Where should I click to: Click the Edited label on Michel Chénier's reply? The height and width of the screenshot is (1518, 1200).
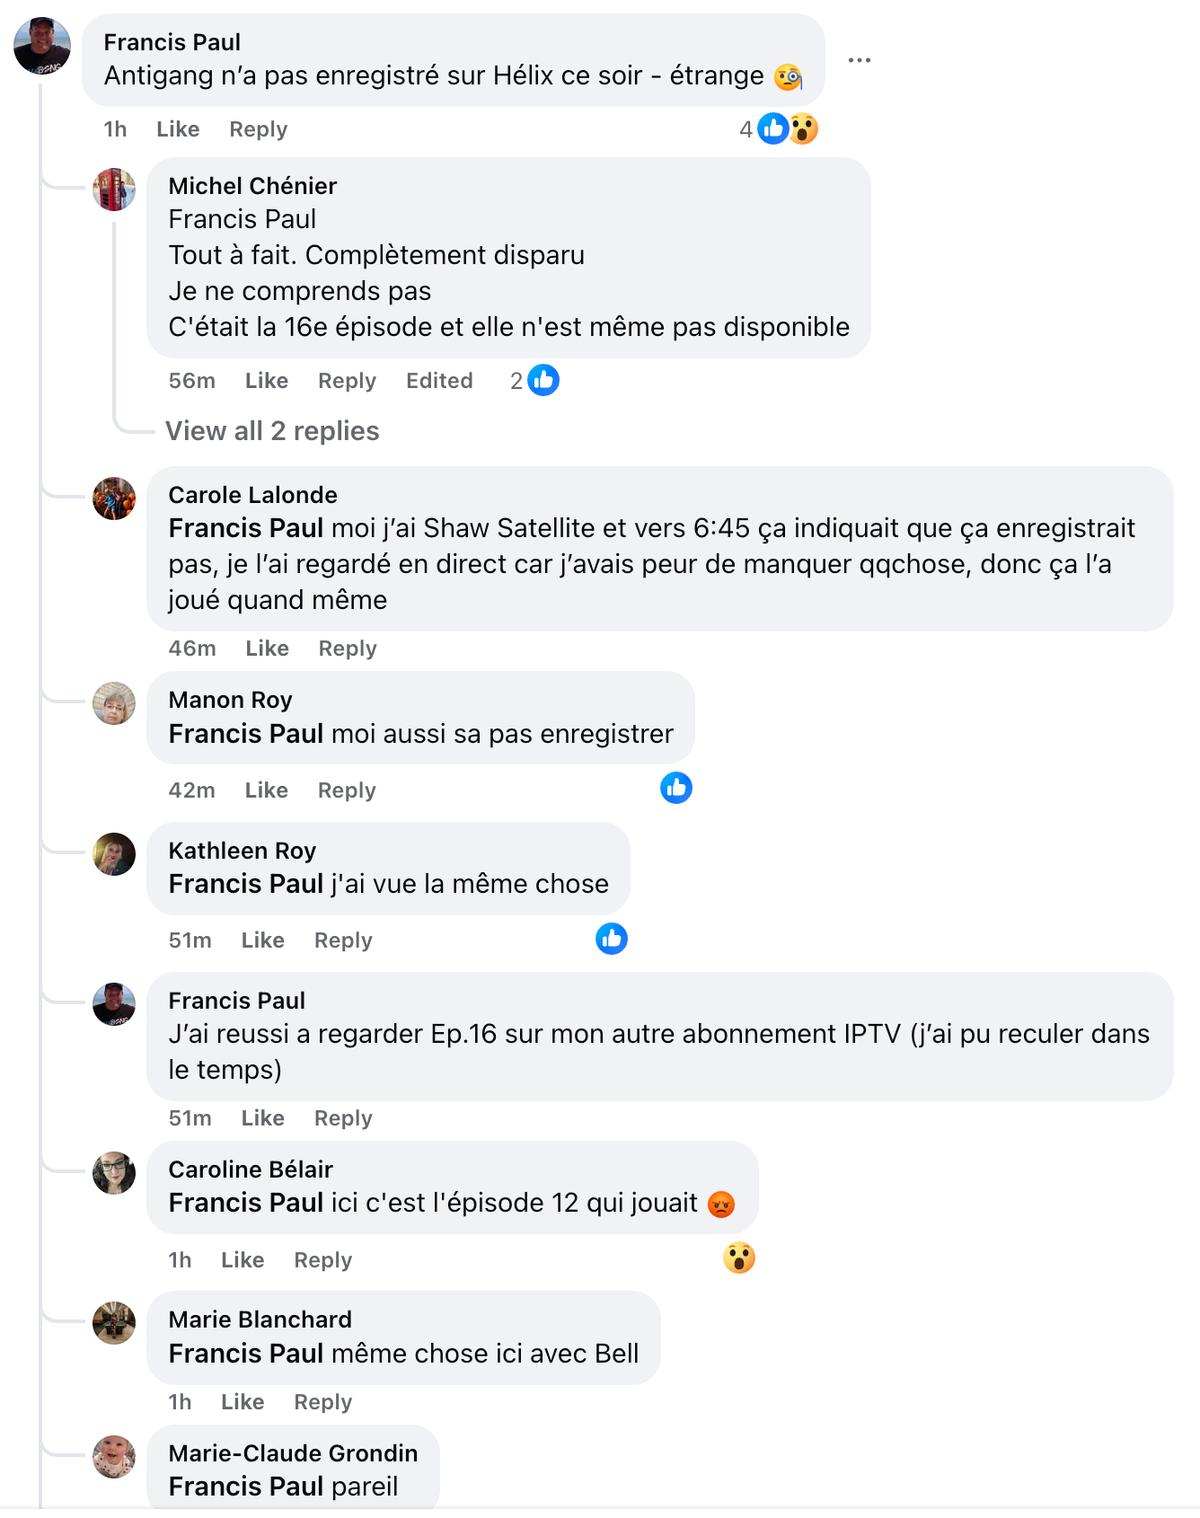[x=439, y=380]
